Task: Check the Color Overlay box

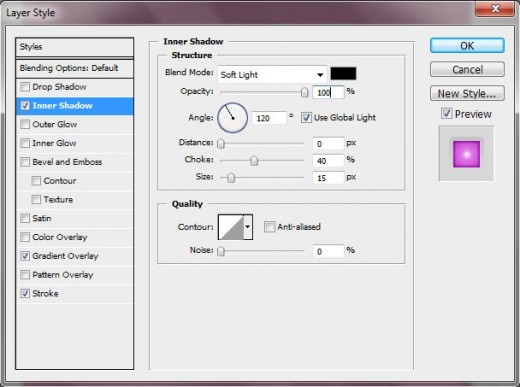Action: point(25,237)
